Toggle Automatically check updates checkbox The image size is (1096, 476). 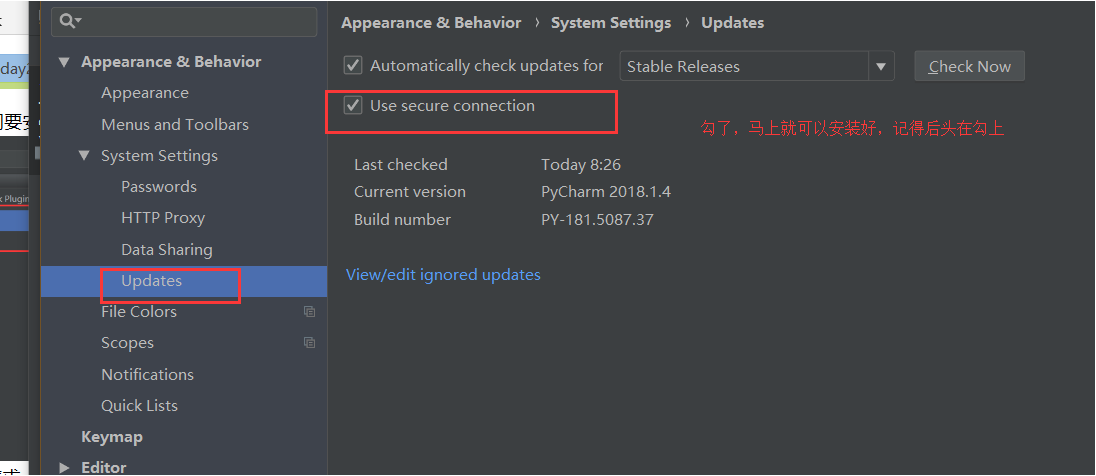353,66
